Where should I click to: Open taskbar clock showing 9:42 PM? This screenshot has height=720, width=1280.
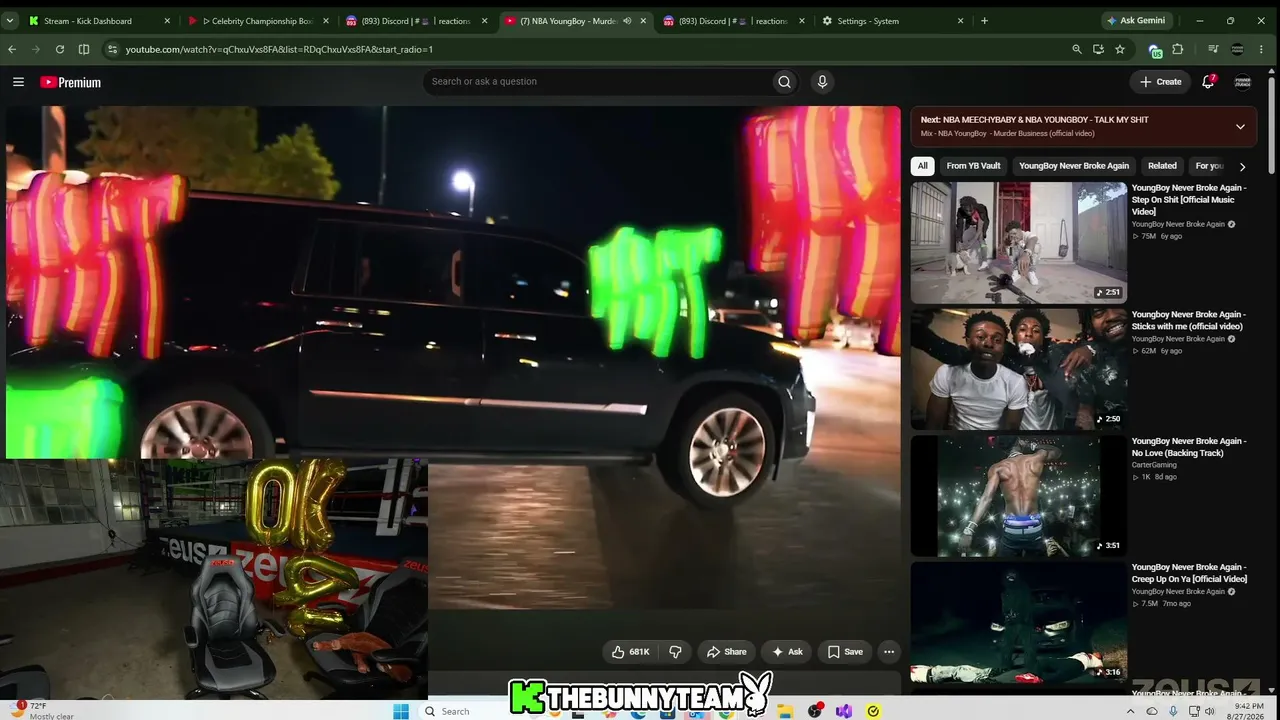(1247, 711)
